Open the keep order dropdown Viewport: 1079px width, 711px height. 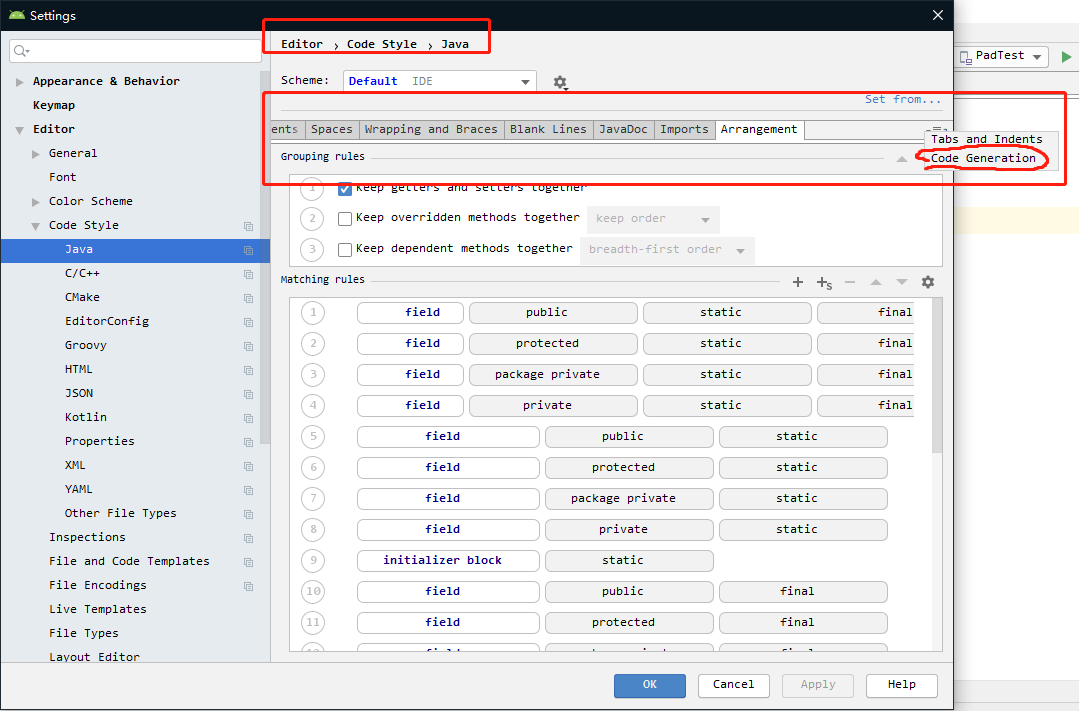click(653, 219)
